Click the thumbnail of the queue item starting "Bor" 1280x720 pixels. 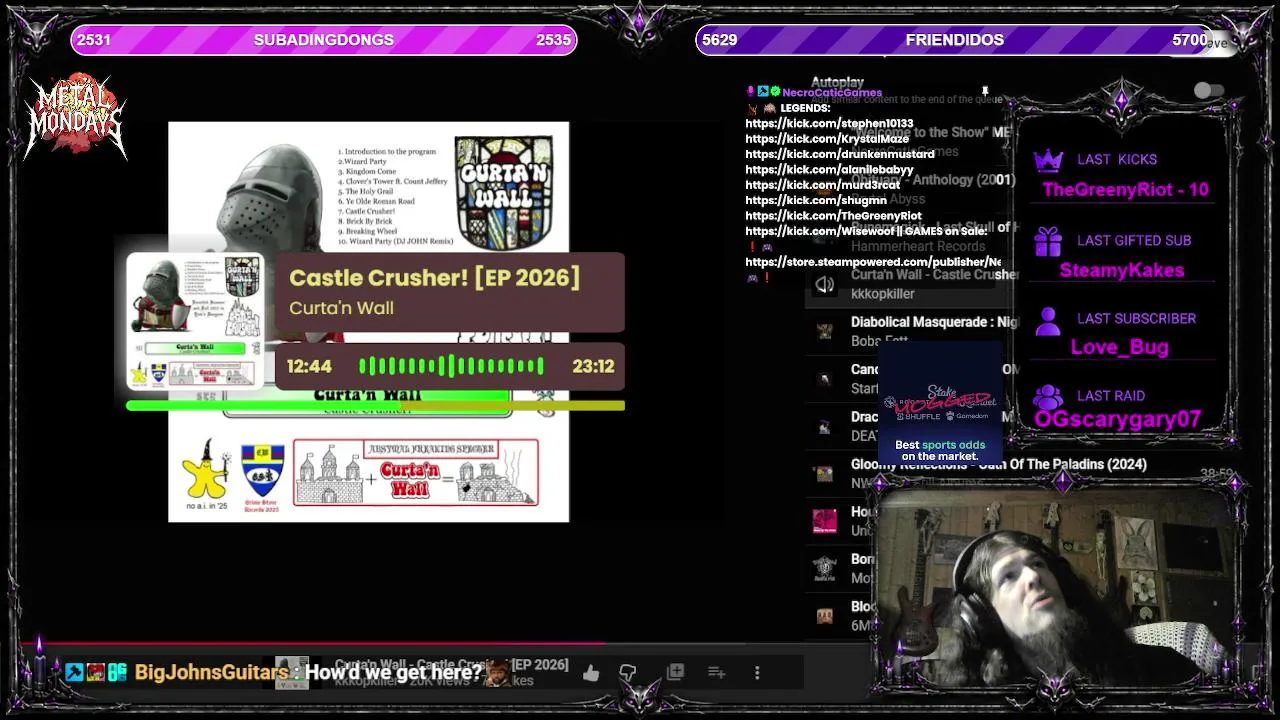[824, 568]
